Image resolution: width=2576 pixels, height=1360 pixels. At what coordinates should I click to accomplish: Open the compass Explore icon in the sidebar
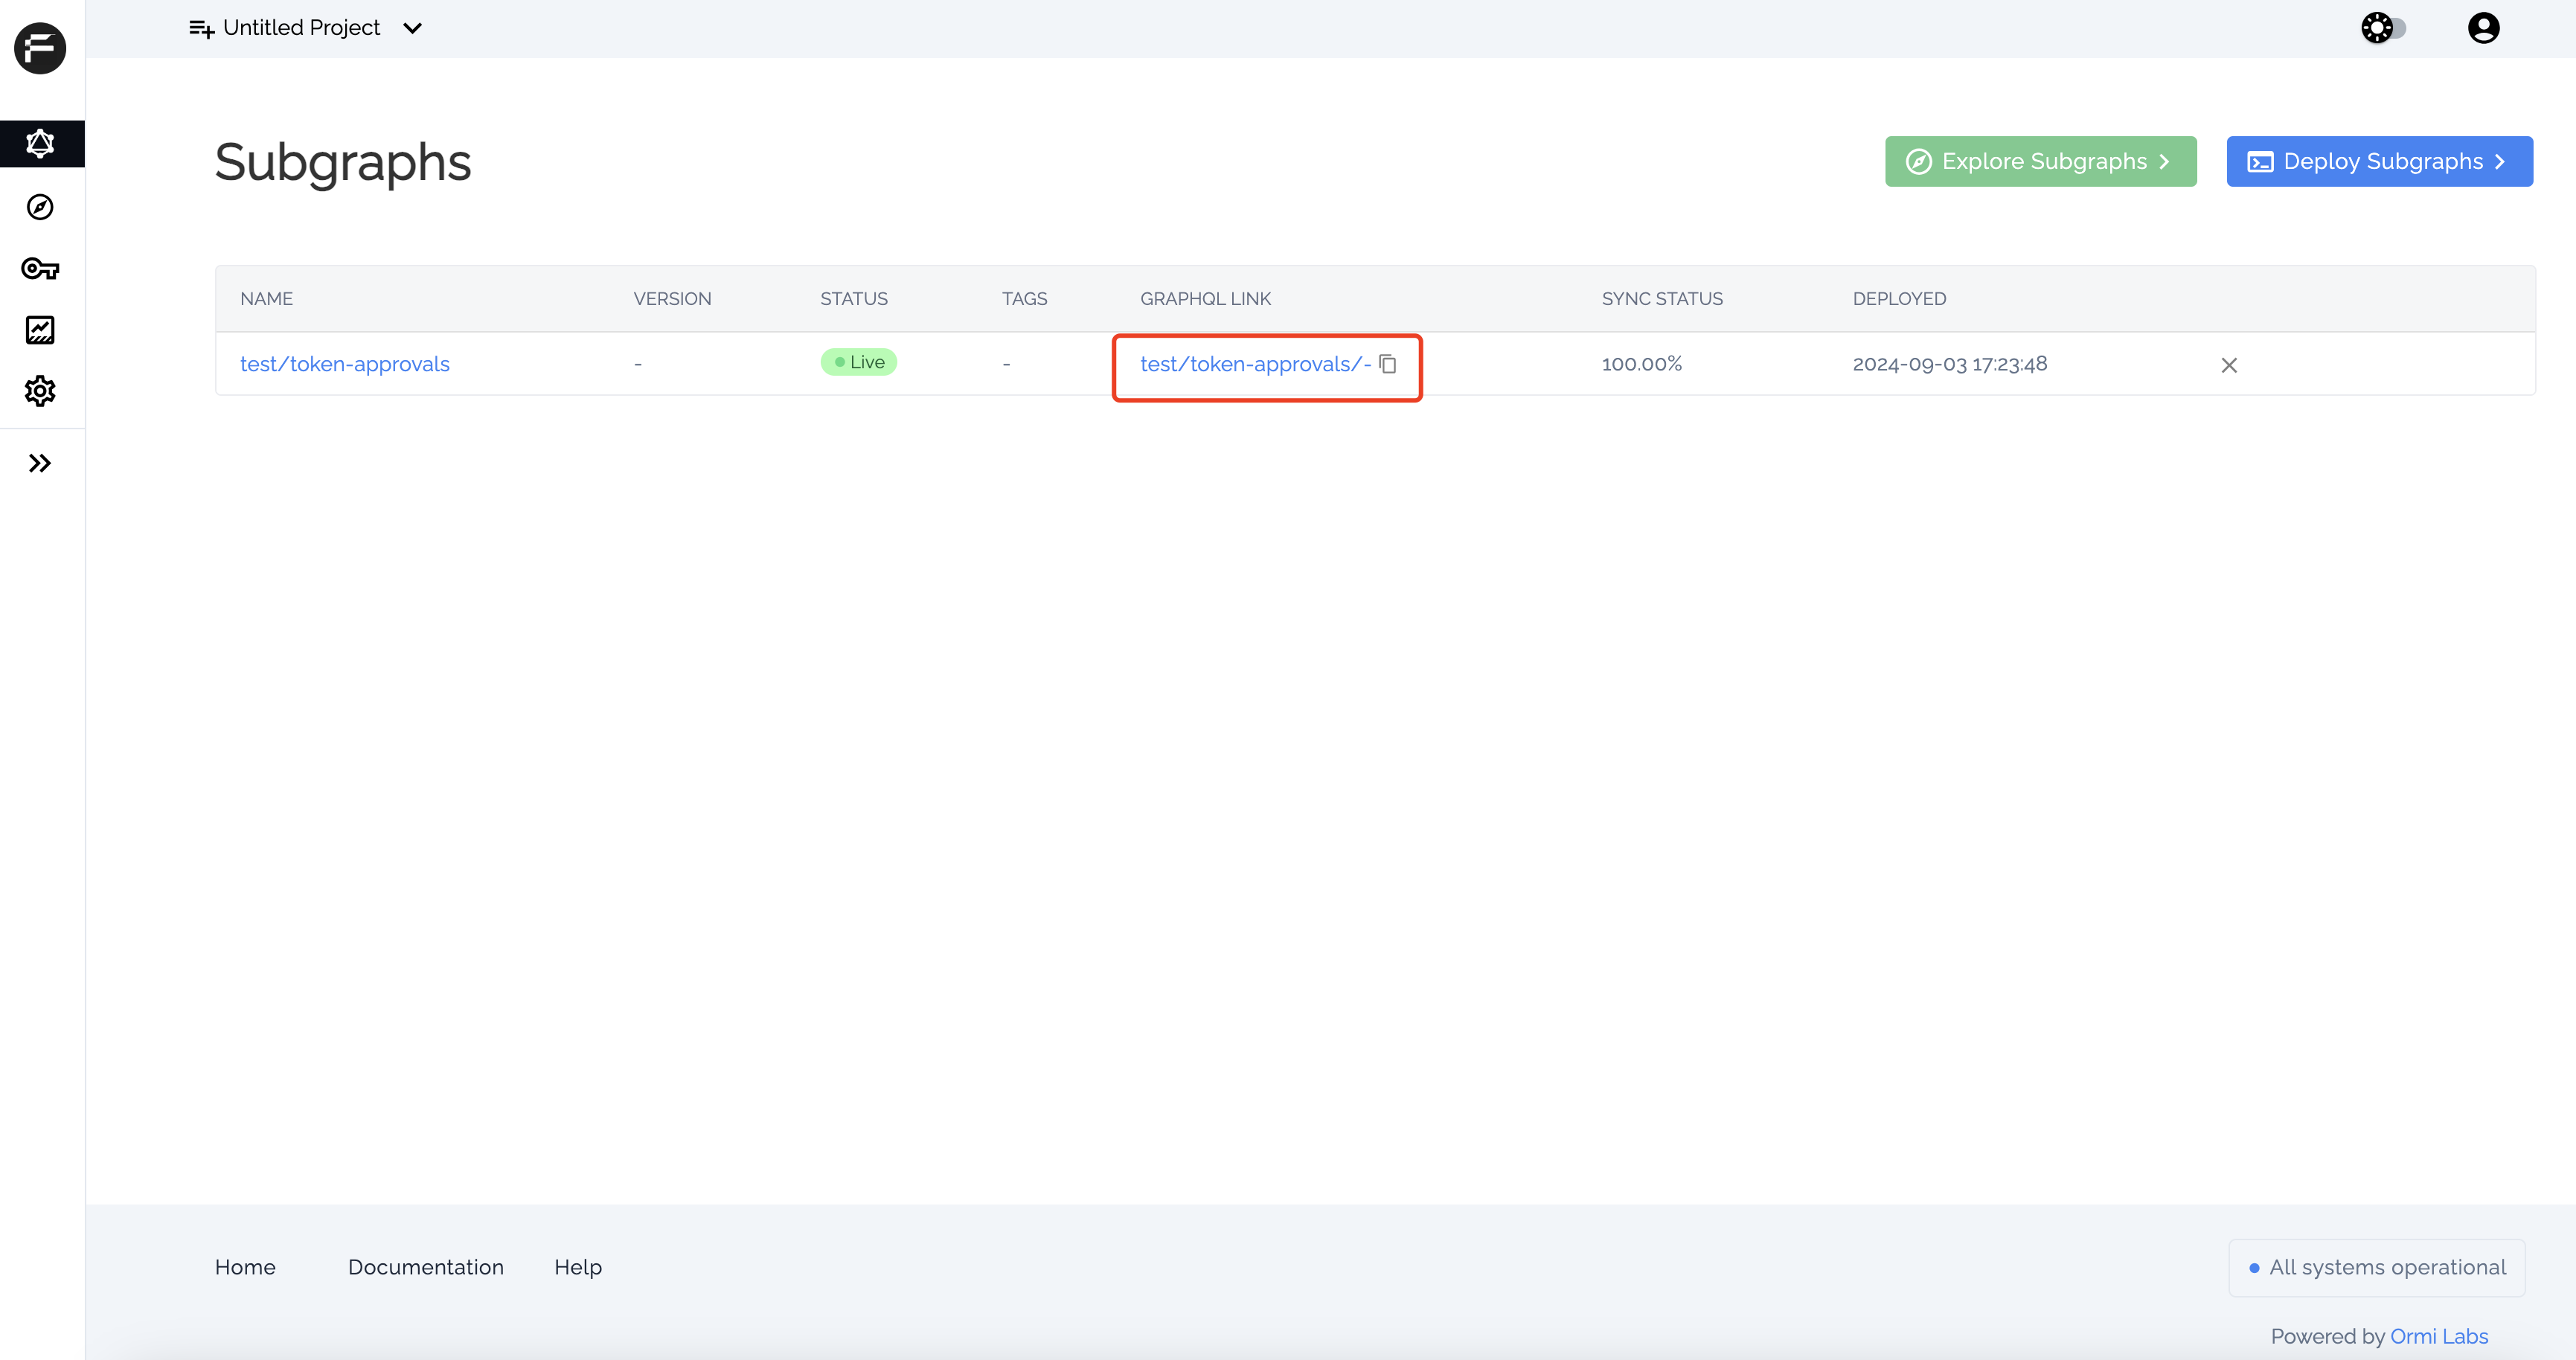[40, 207]
